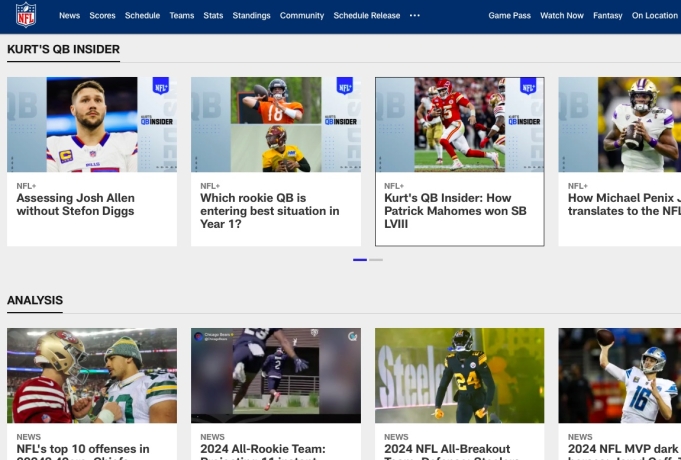Open rookie quarterbacks thumbnail image
Screen dimensions: 681x460
(x=276, y=125)
